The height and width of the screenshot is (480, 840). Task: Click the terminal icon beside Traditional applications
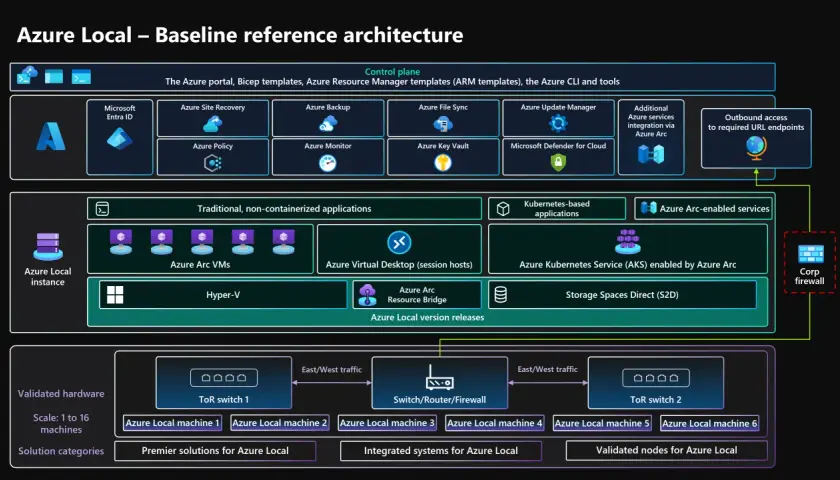pyautogui.click(x=102, y=209)
